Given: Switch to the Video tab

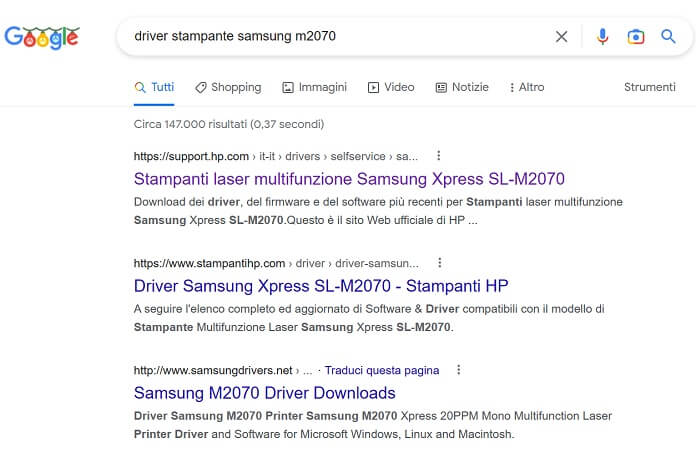Looking at the screenshot, I should pyautogui.click(x=391, y=87).
